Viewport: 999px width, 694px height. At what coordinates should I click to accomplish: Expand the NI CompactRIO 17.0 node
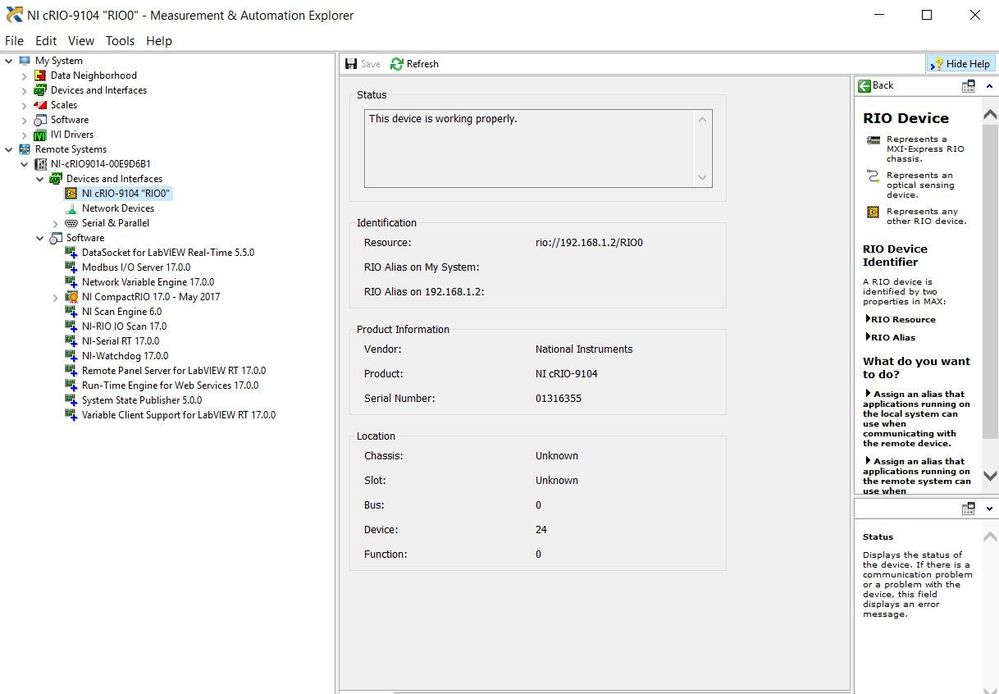pyautogui.click(x=55, y=298)
